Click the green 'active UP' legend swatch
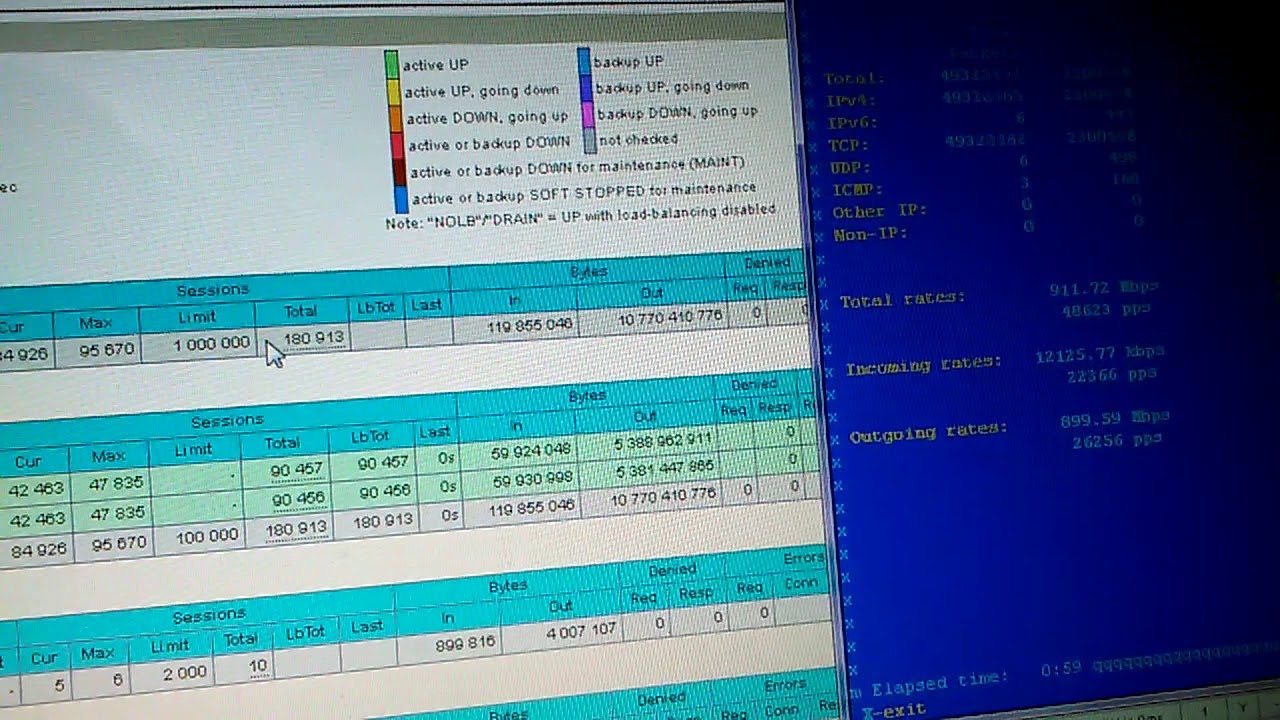Screen dimensions: 1280x720 coord(392,65)
